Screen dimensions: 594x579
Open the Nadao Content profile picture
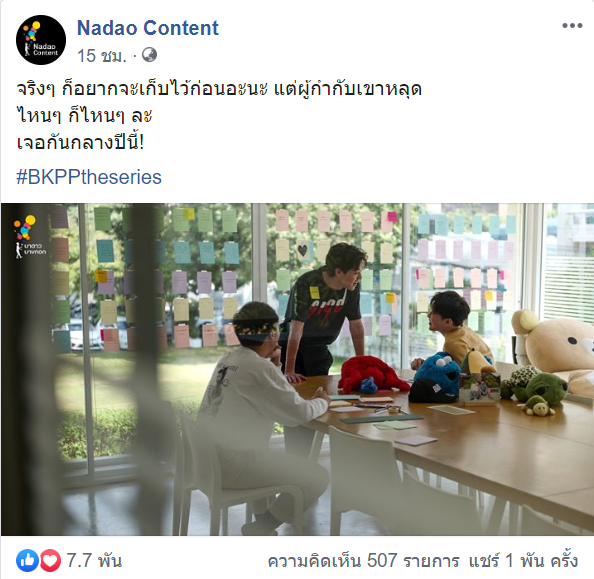point(41,40)
